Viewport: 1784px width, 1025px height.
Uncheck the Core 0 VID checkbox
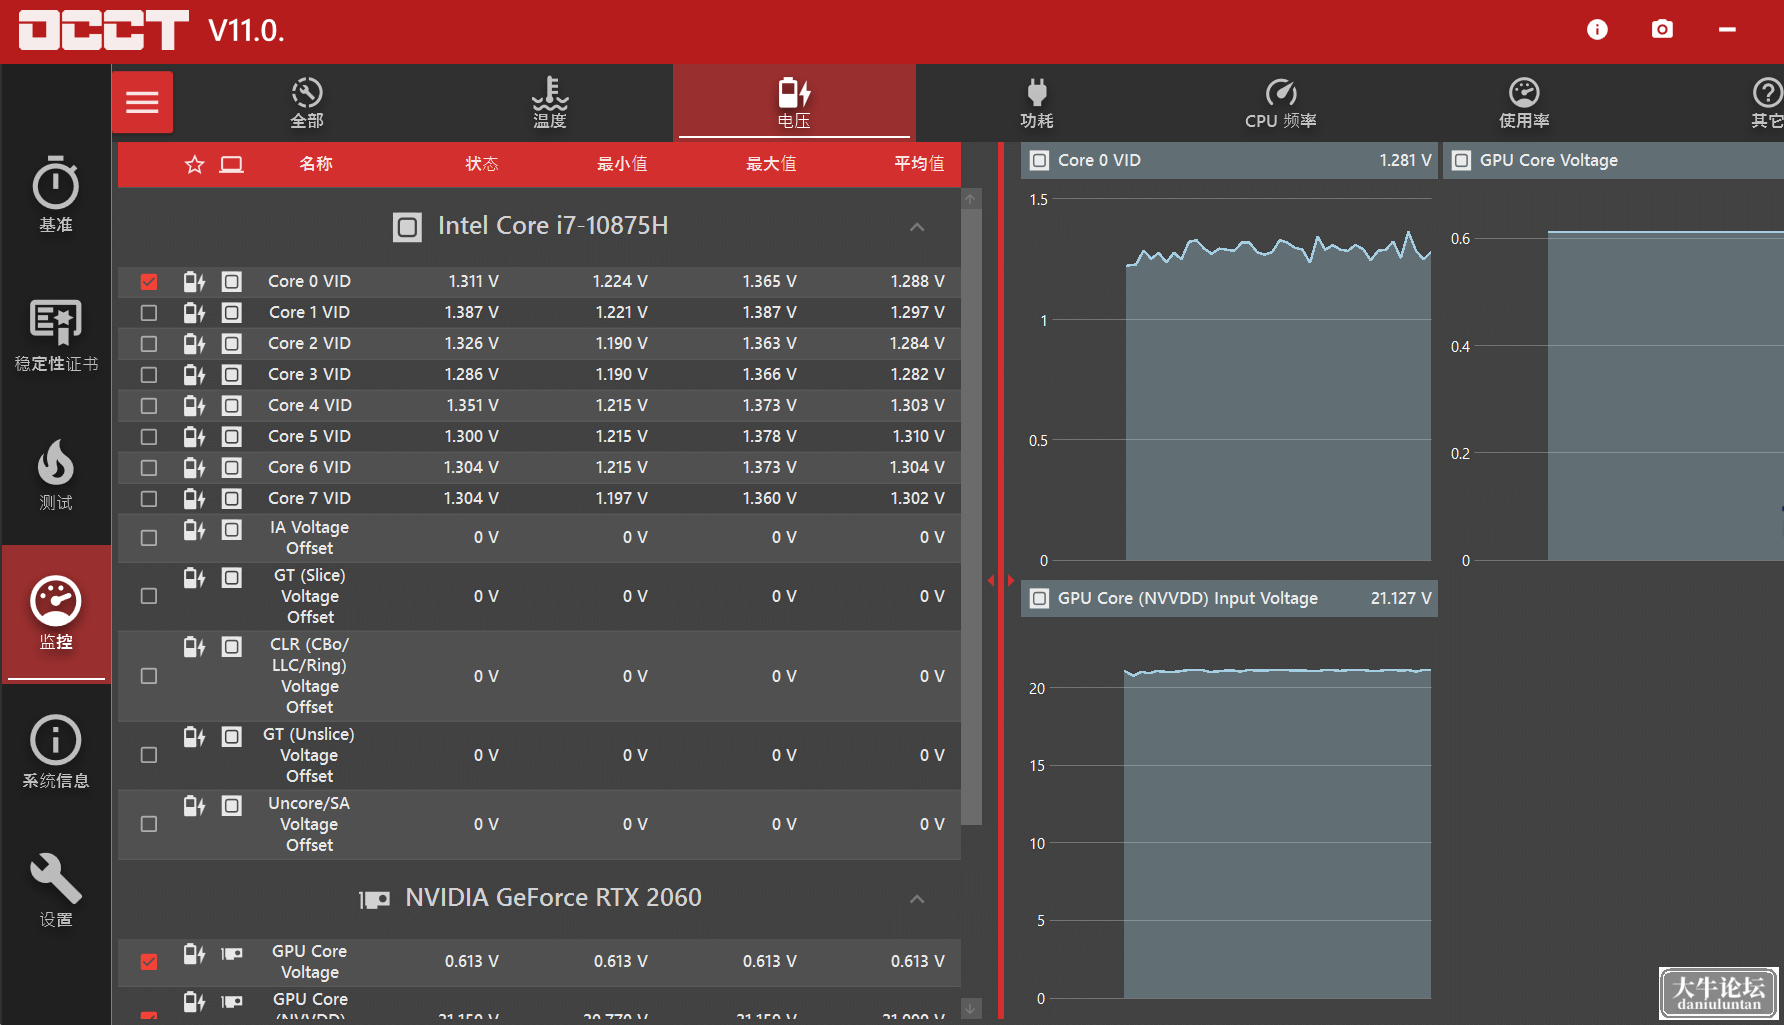(x=149, y=282)
